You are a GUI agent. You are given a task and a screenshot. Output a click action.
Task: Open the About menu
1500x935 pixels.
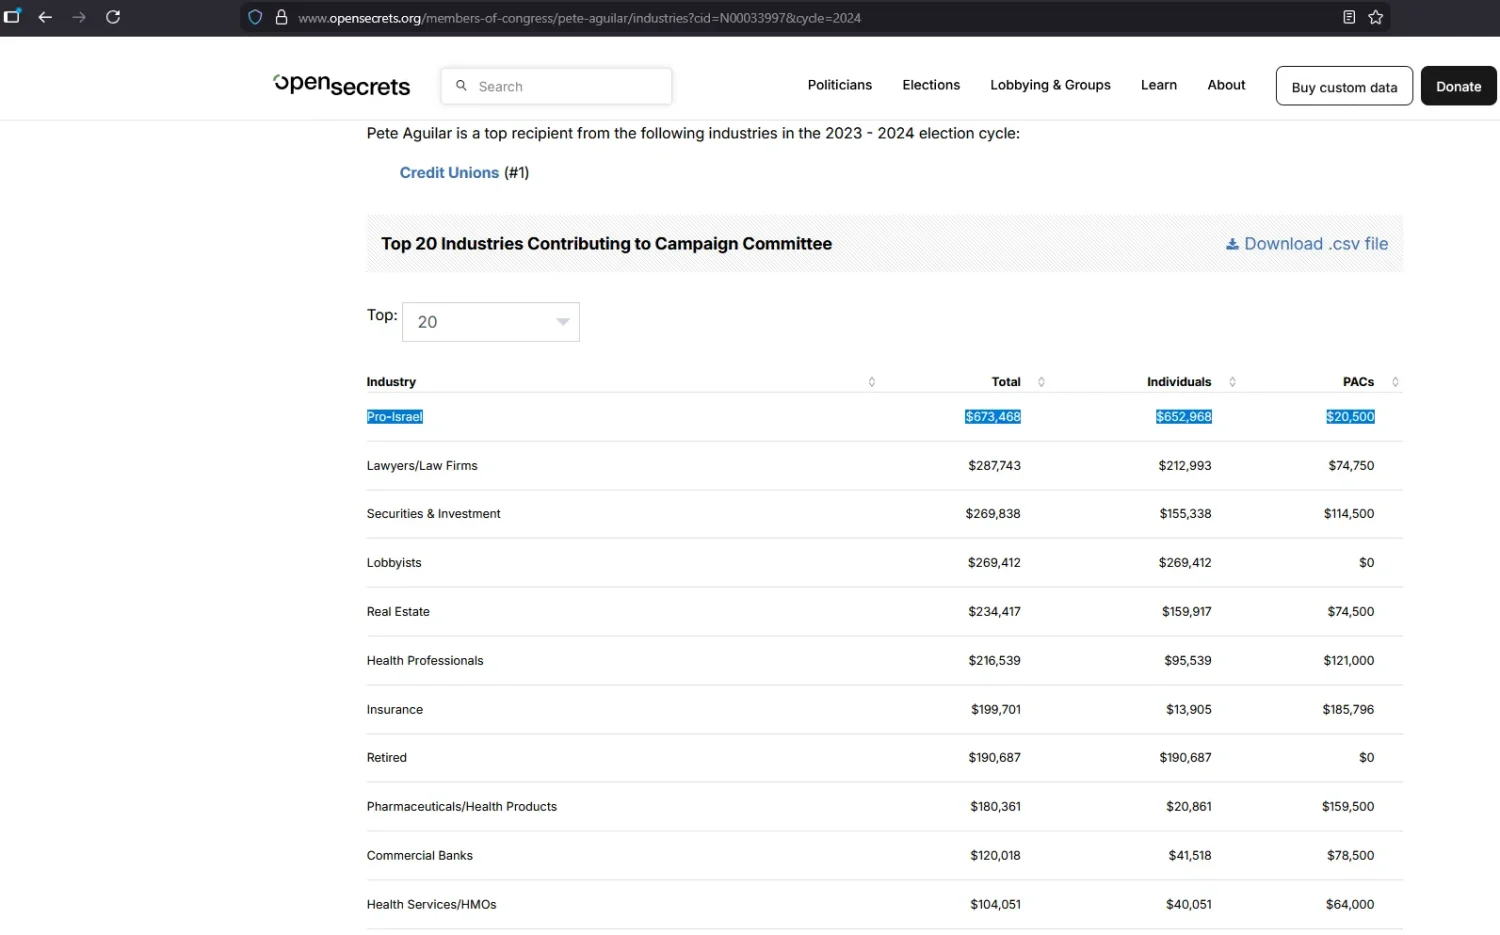(1226, 85)
